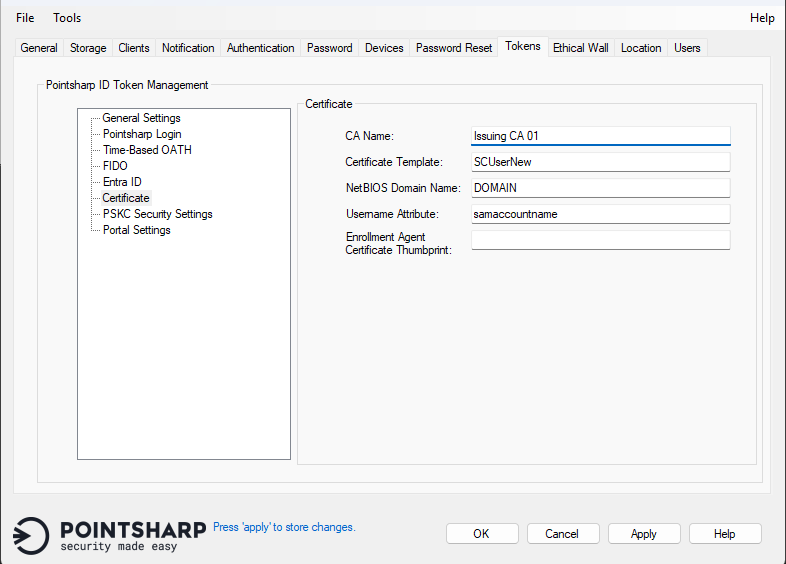Image resolution: width=786 pixels, height=564 pixels.
Task: Select Entra ID in the tree
Action: (122, 182)
